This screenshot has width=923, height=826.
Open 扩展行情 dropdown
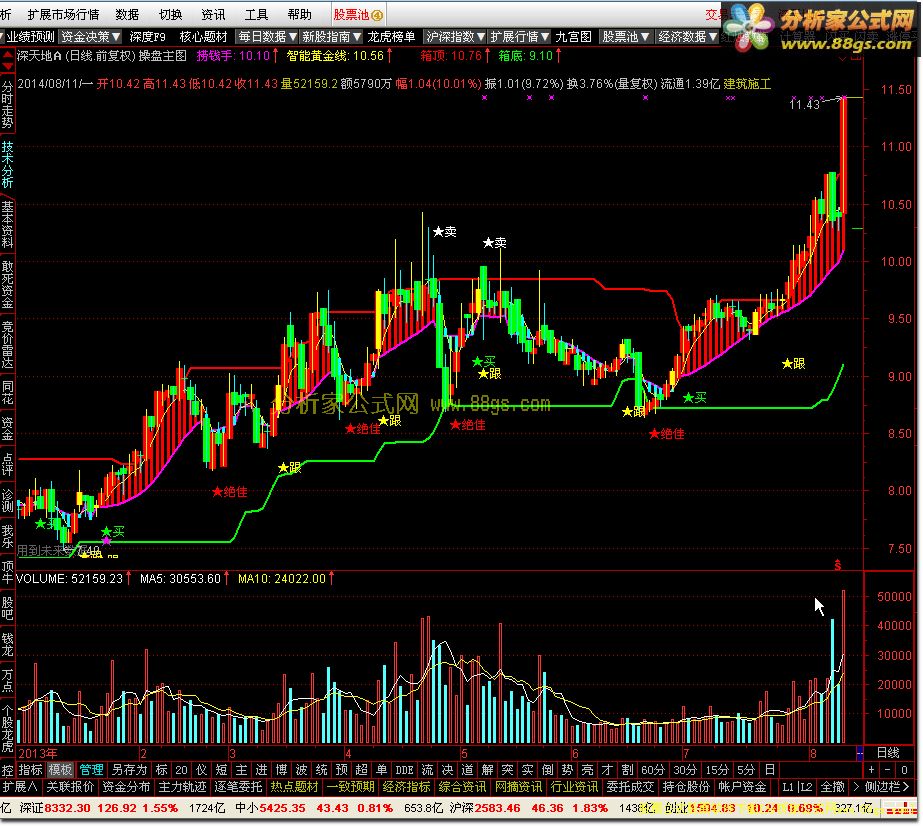(520, 37)
